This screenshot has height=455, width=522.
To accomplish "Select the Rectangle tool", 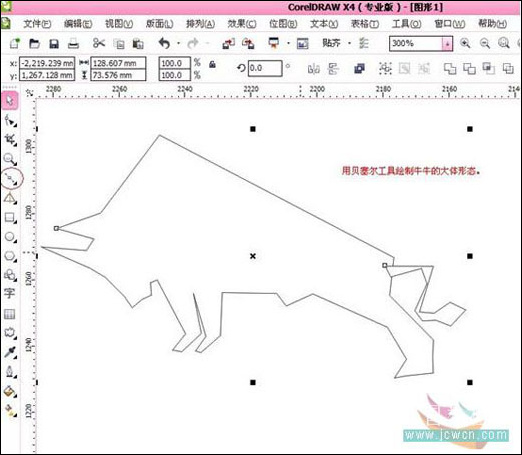I will pos(10,218).
